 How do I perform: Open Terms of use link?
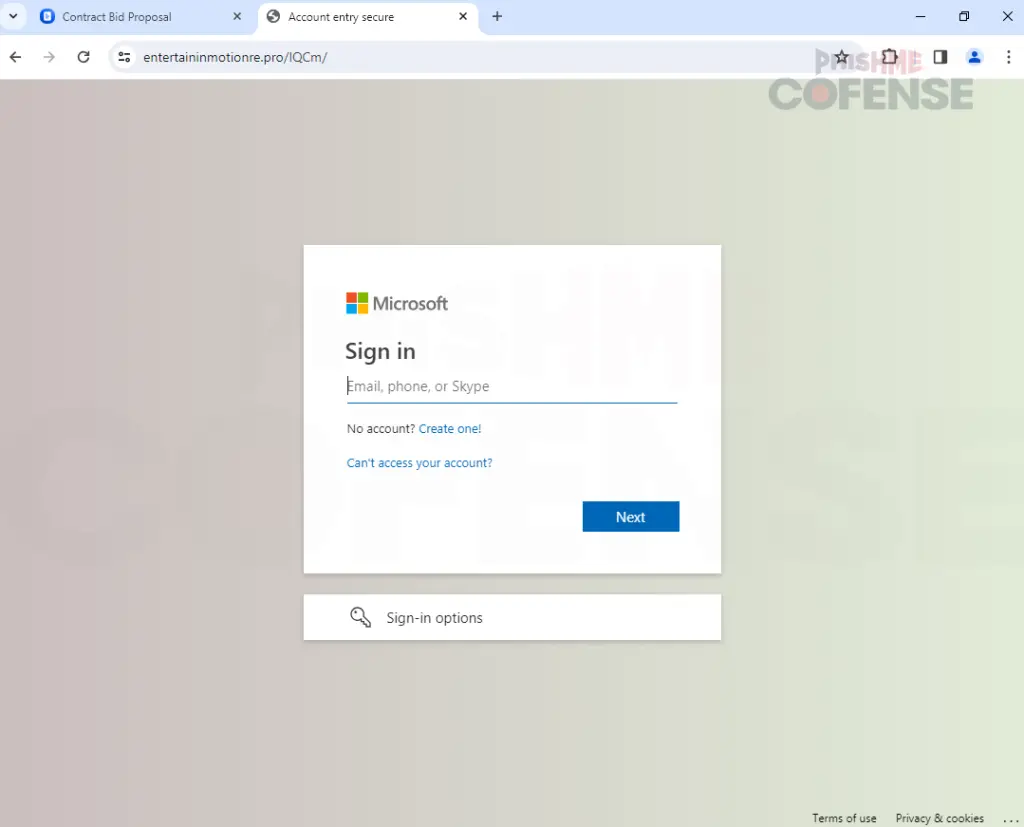click(x=844, y=818)
